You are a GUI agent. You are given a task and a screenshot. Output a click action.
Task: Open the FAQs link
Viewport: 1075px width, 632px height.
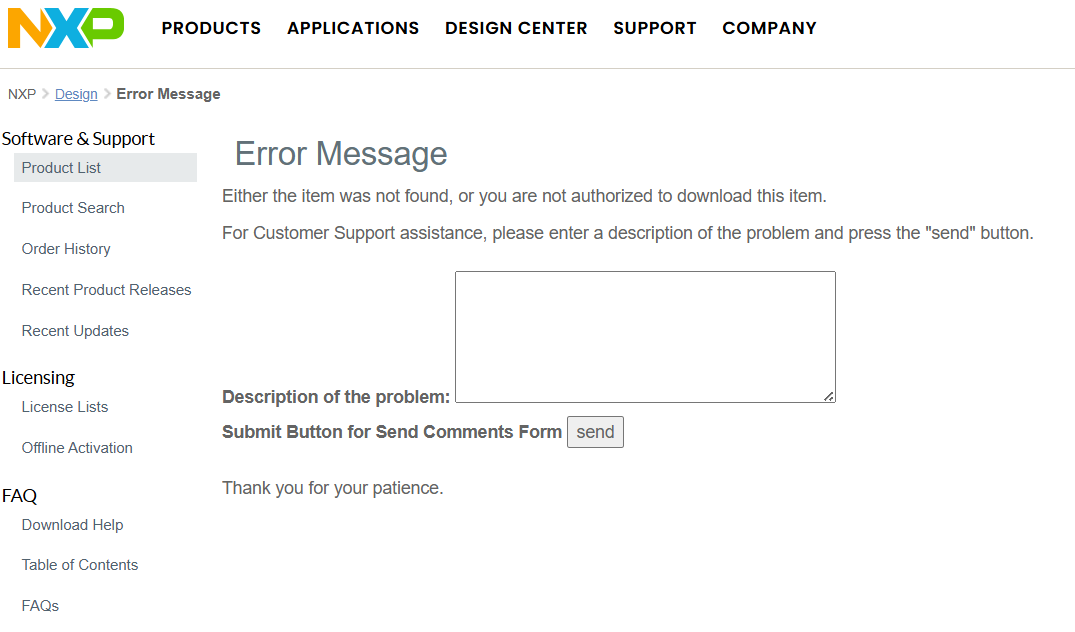coord(40,606)
